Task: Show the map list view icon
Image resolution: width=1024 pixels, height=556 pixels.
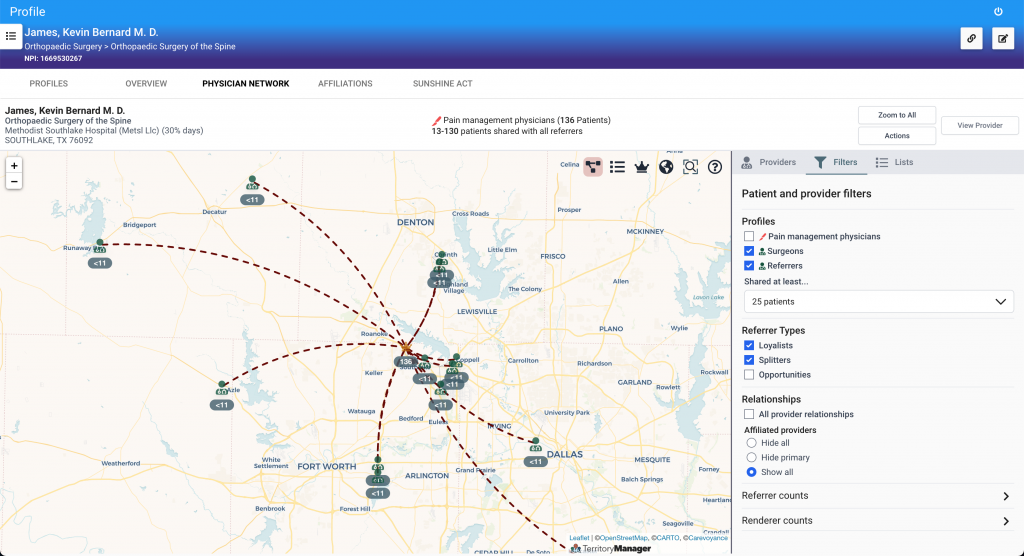Action: point(617,167)
